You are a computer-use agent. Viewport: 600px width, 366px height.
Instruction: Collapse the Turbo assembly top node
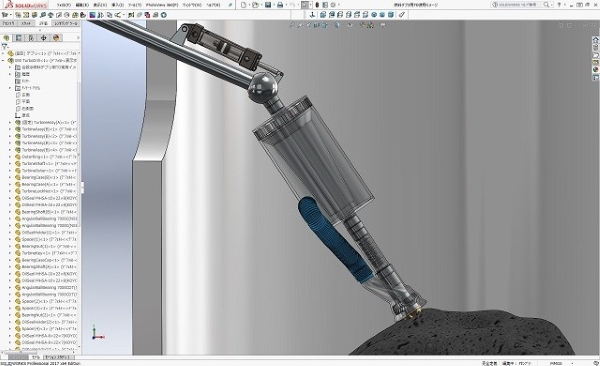point(3,60)
